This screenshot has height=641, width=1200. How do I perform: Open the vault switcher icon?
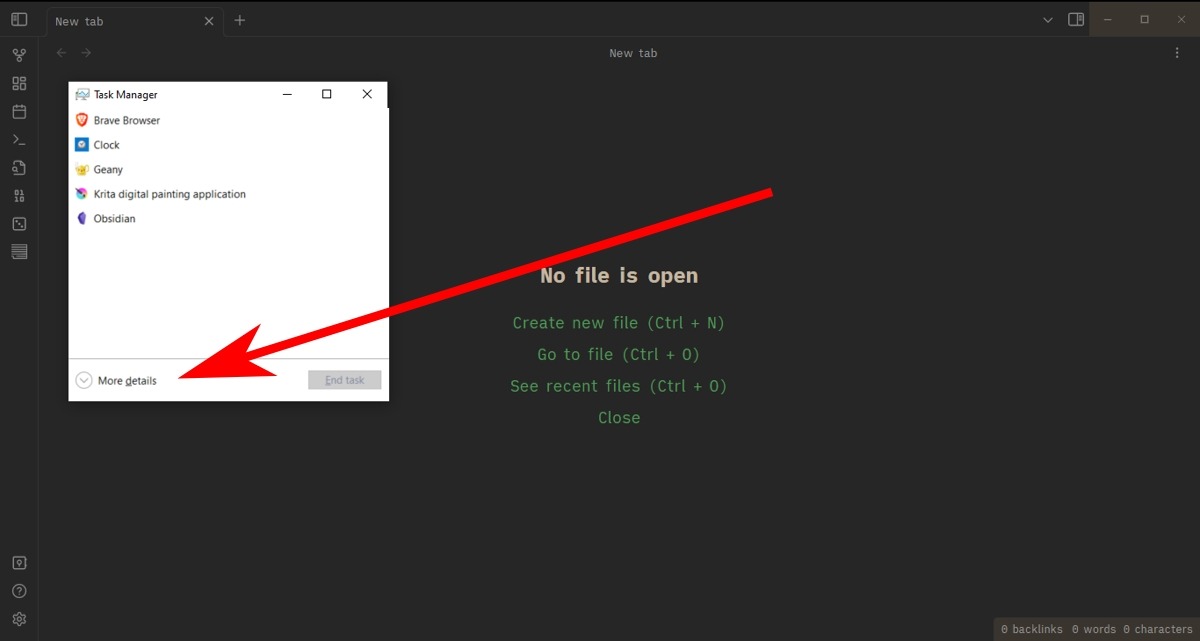click(x=19, y=562)
